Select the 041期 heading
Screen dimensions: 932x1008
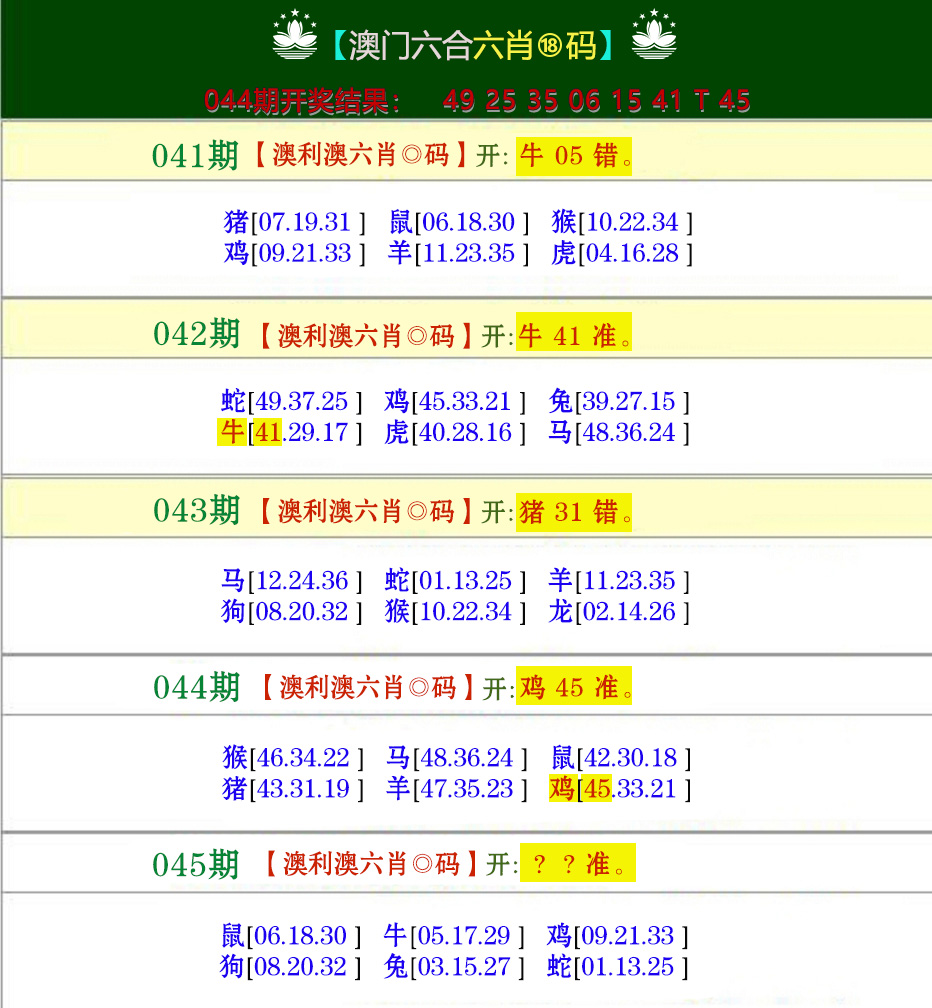point(195,156)
